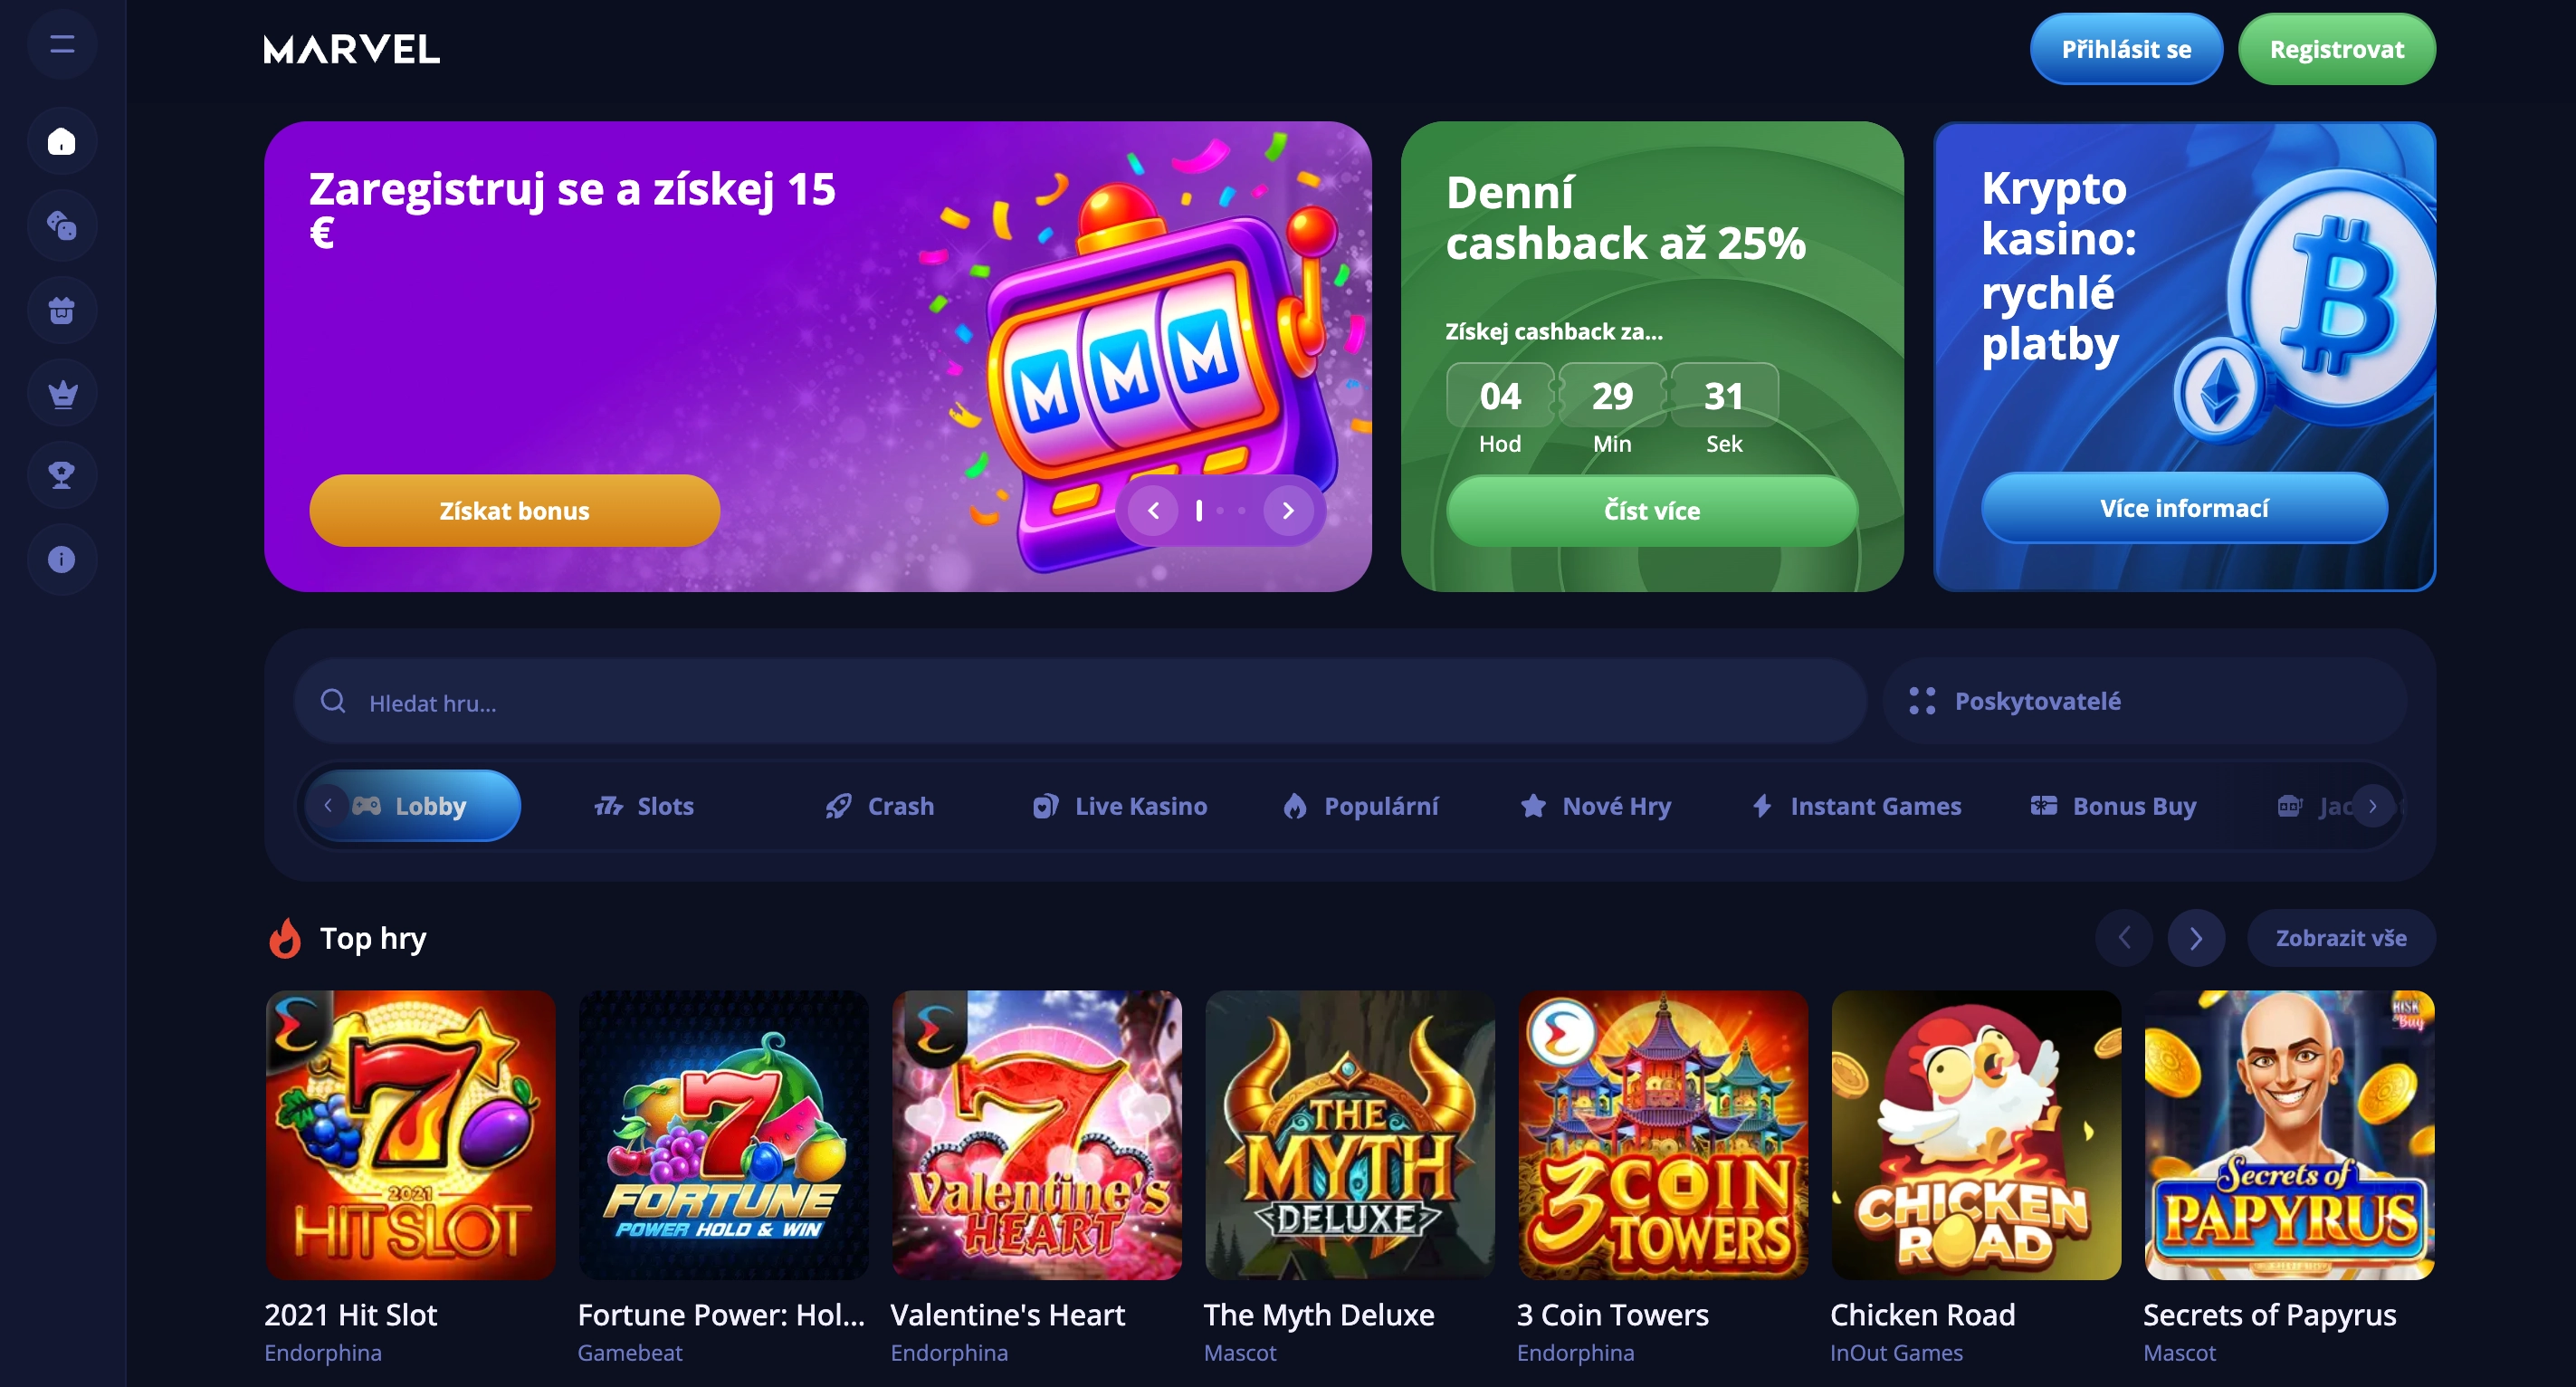Show previous promo banner slide
Screen dimensions: 2576x1387
point(1153,511)
